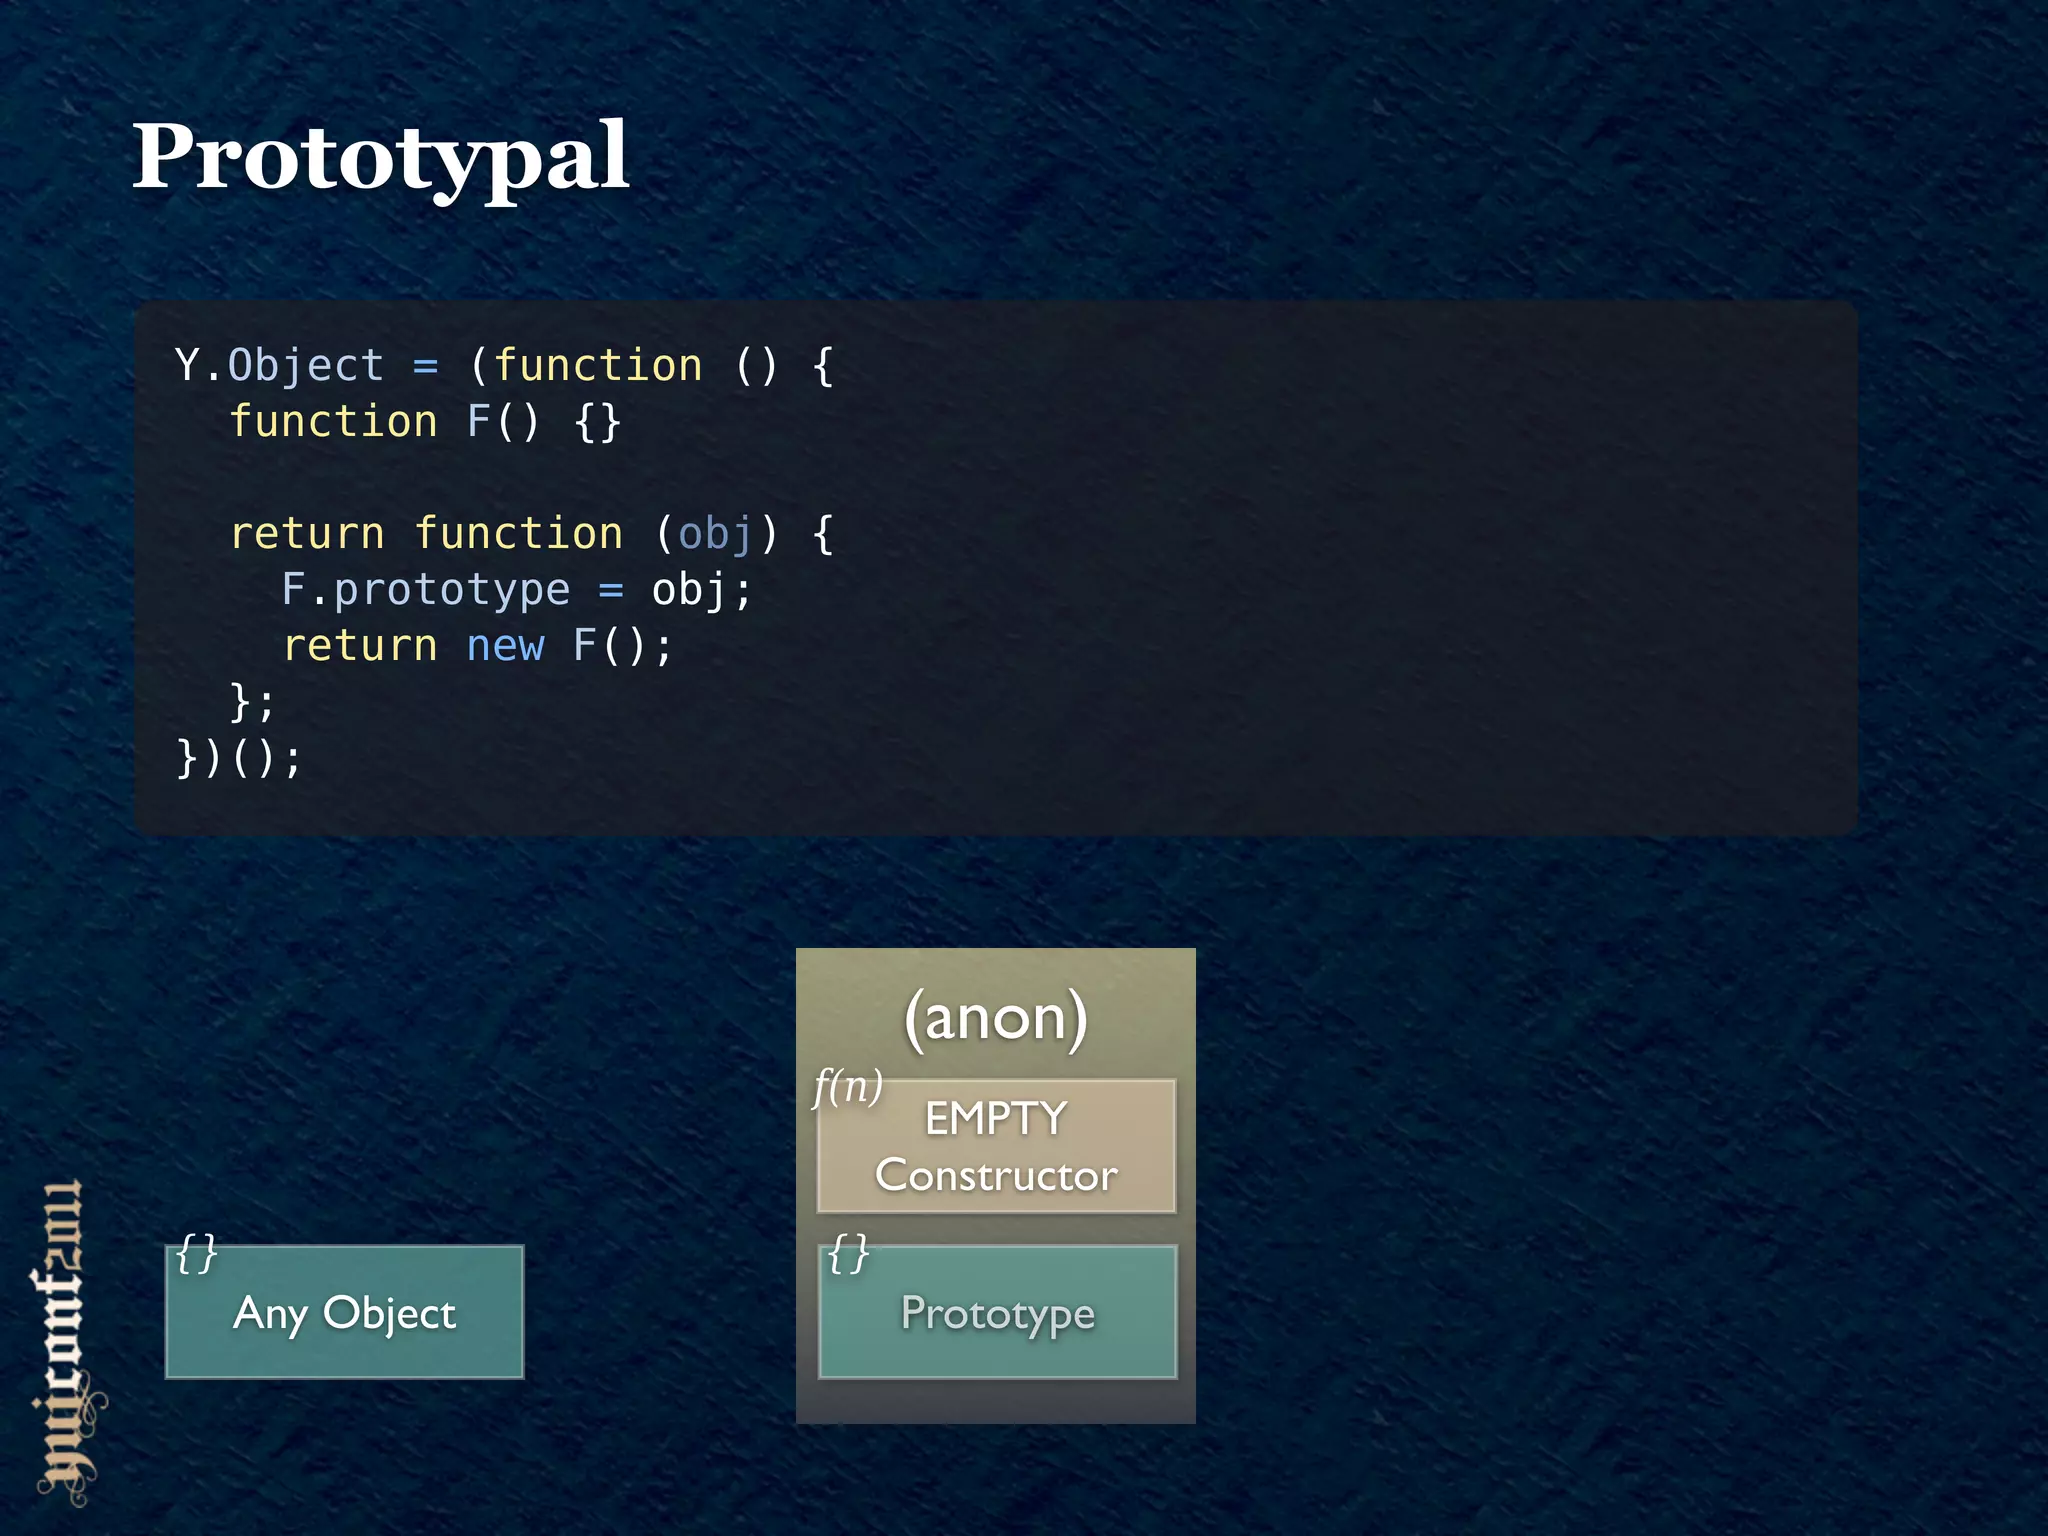This screenshot has height=1536, width=2048.
Task: Click the code line 'return new F();'
Action: tap(478, 646)
